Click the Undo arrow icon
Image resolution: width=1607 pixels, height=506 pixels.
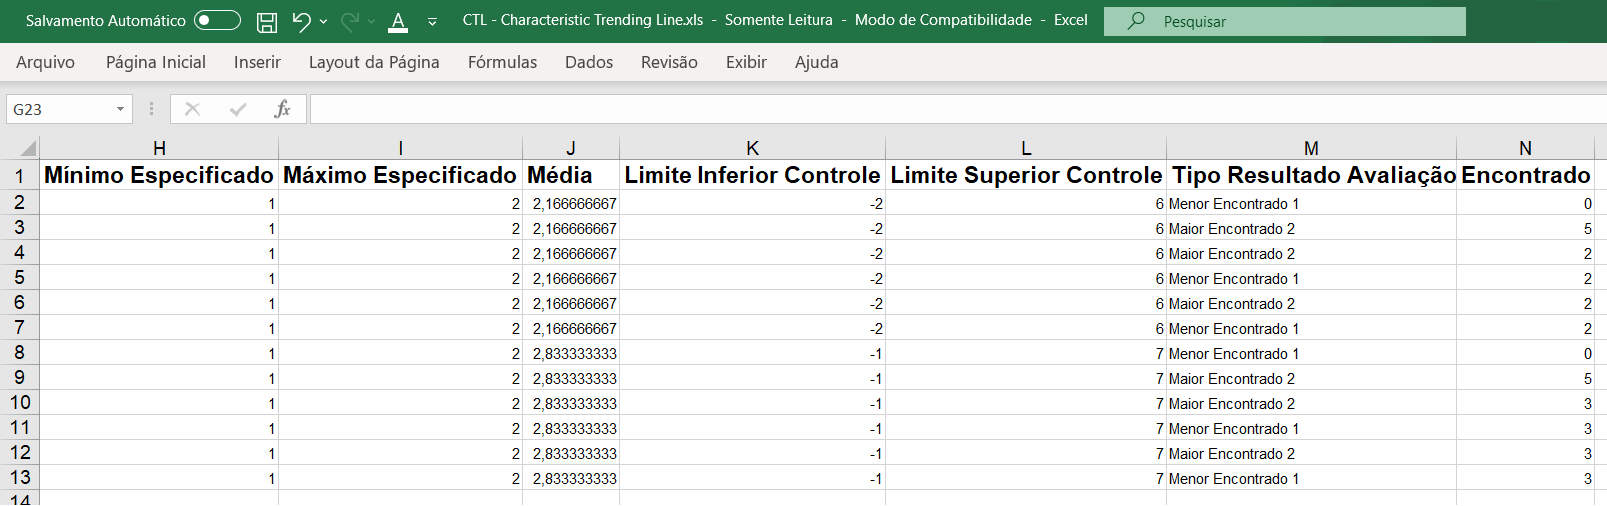pos(301,21)
